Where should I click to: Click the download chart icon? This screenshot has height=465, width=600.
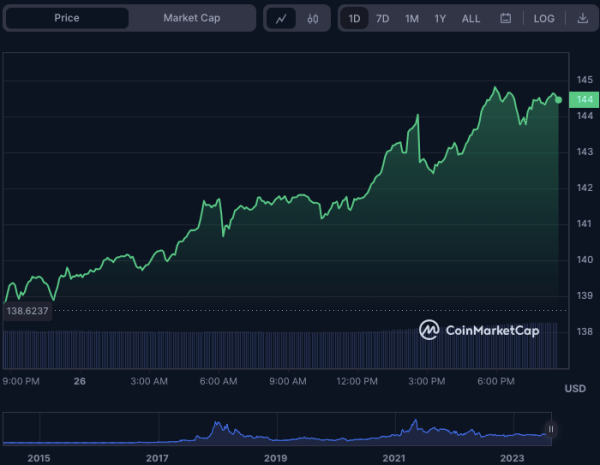(x=583, y=18)
